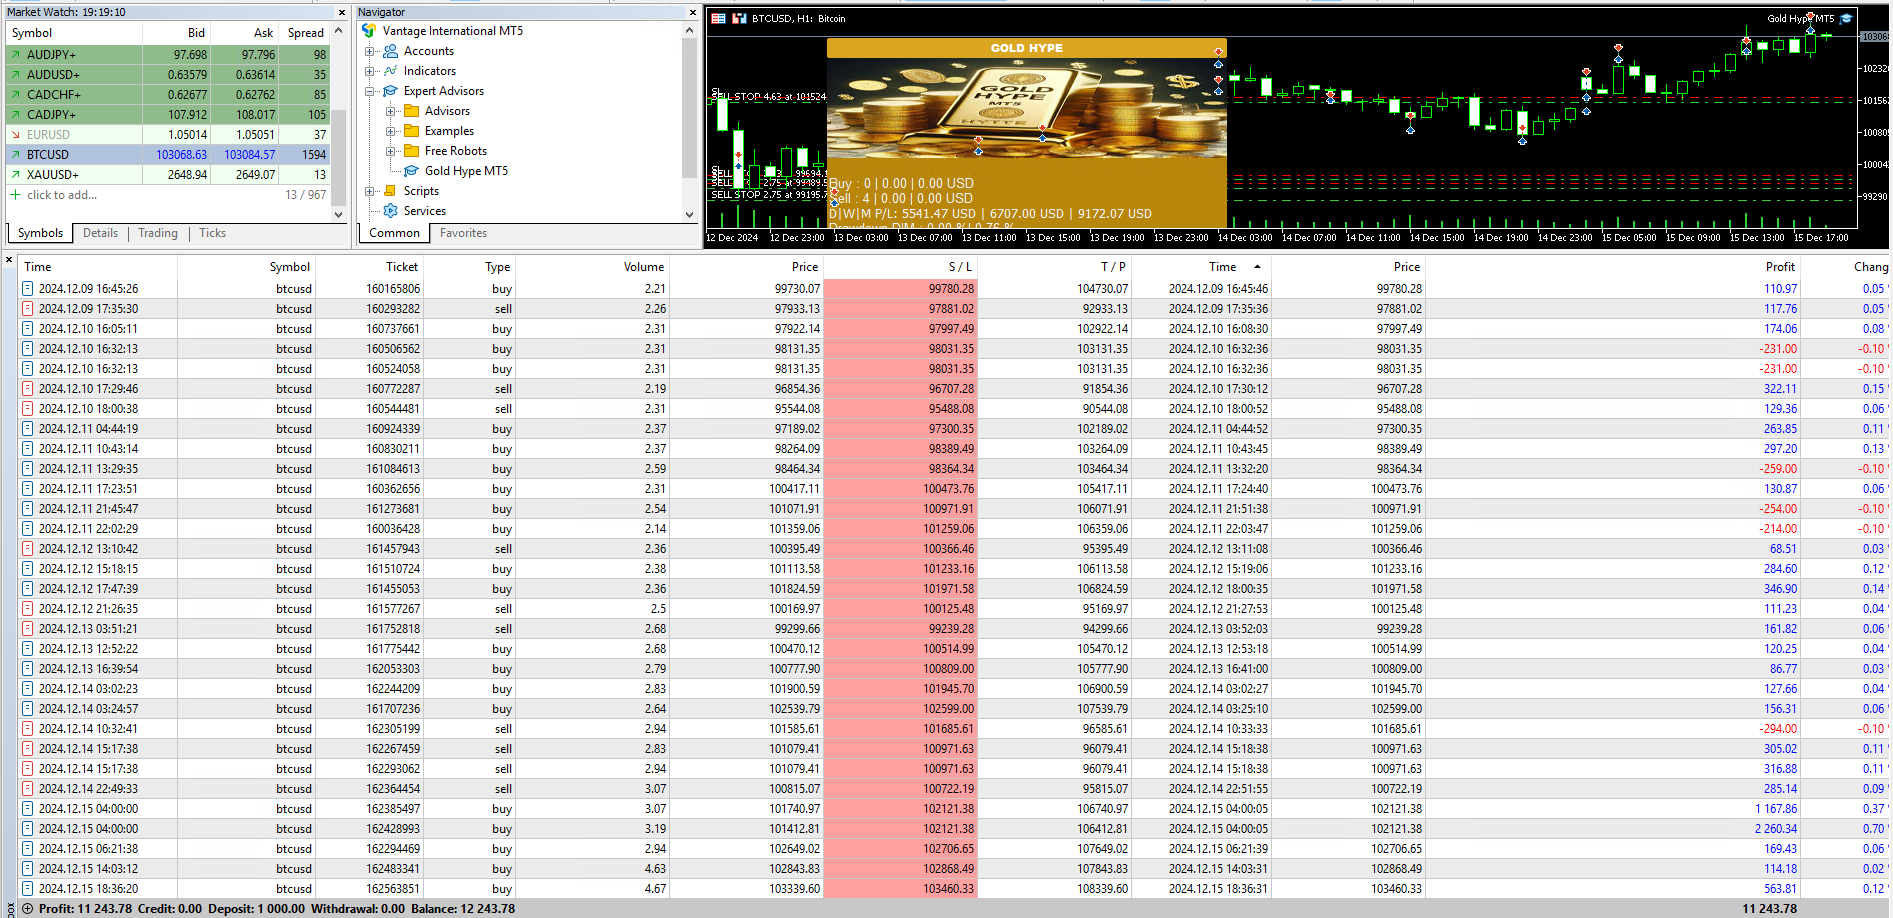Expand the Examples folder node
Image resolution: width=1893 pixels, height=918 pixels.
[390, 131]
